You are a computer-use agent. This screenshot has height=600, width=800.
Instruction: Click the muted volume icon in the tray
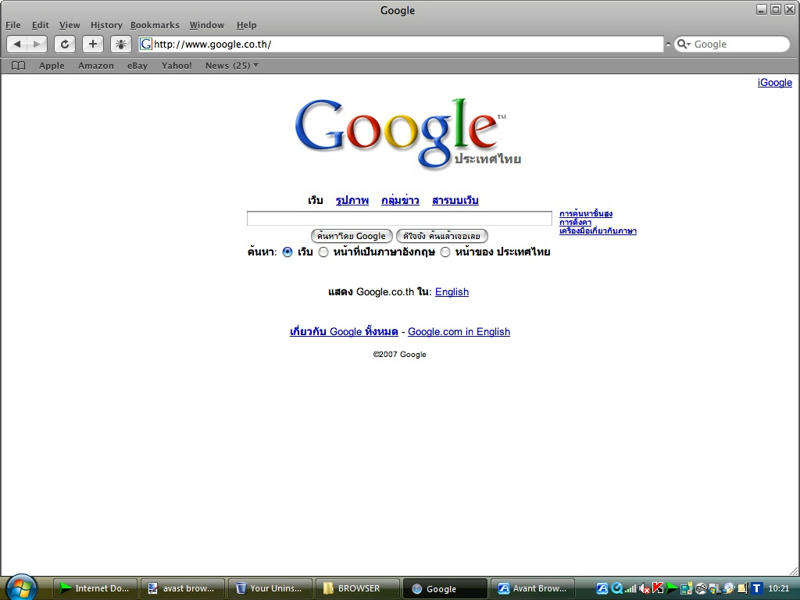[644, 589]
